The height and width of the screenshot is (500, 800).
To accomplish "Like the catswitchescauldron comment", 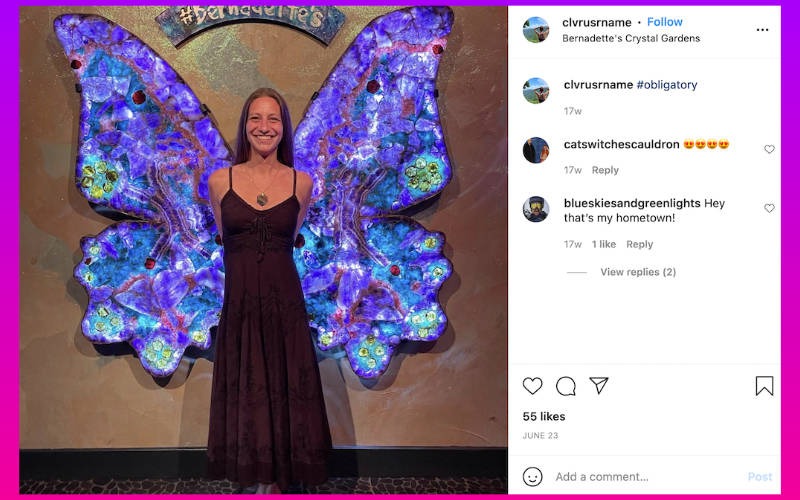I will [769, 149].
